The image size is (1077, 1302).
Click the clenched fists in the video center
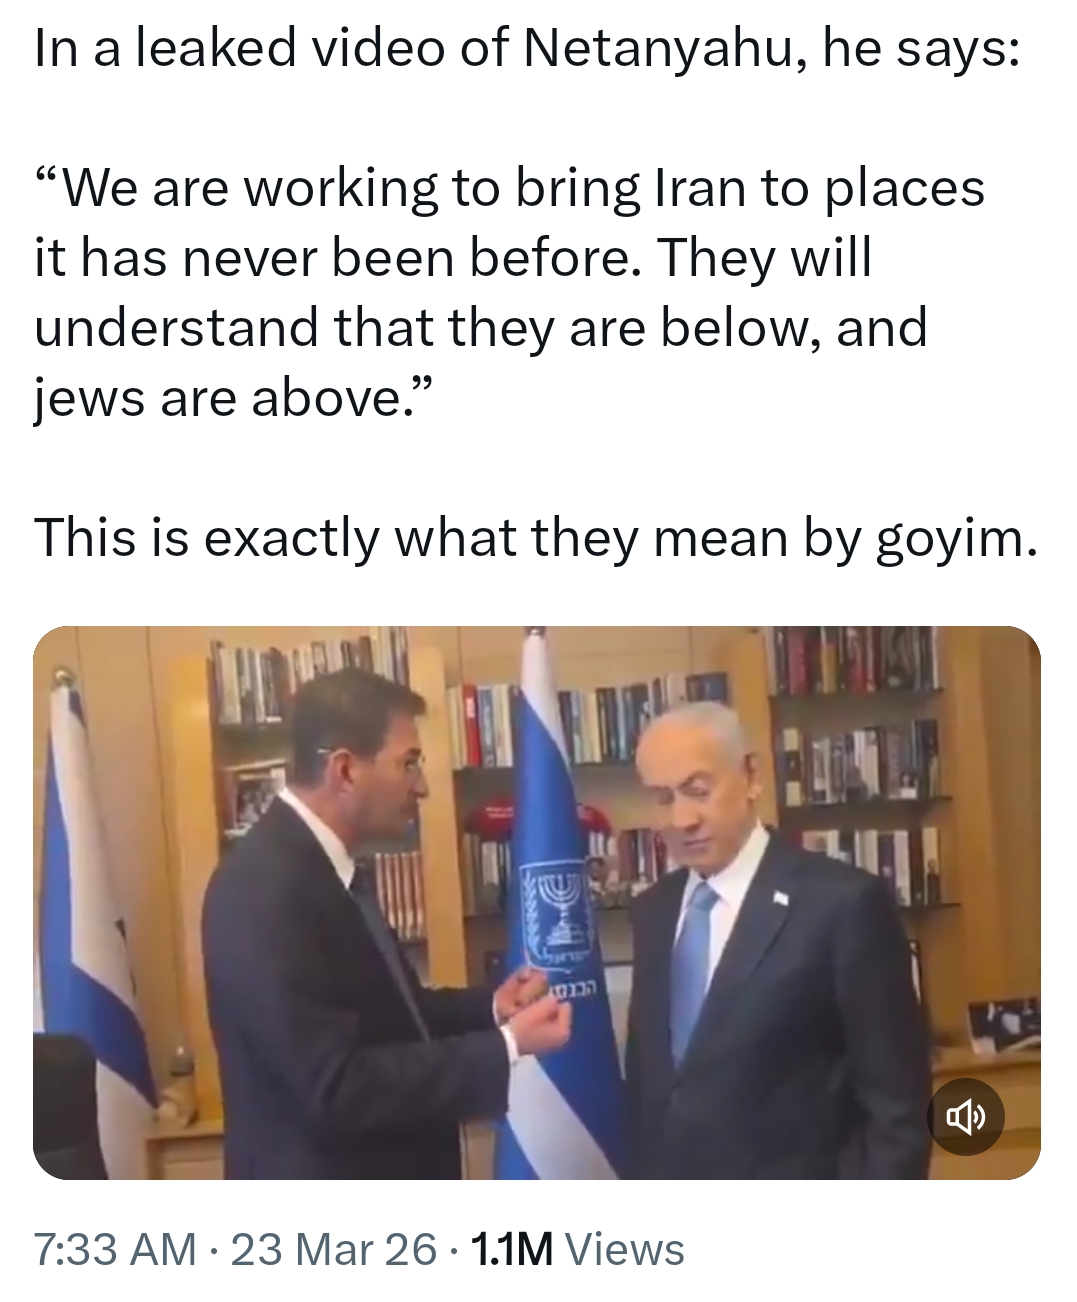click(x=533, y=1011)
